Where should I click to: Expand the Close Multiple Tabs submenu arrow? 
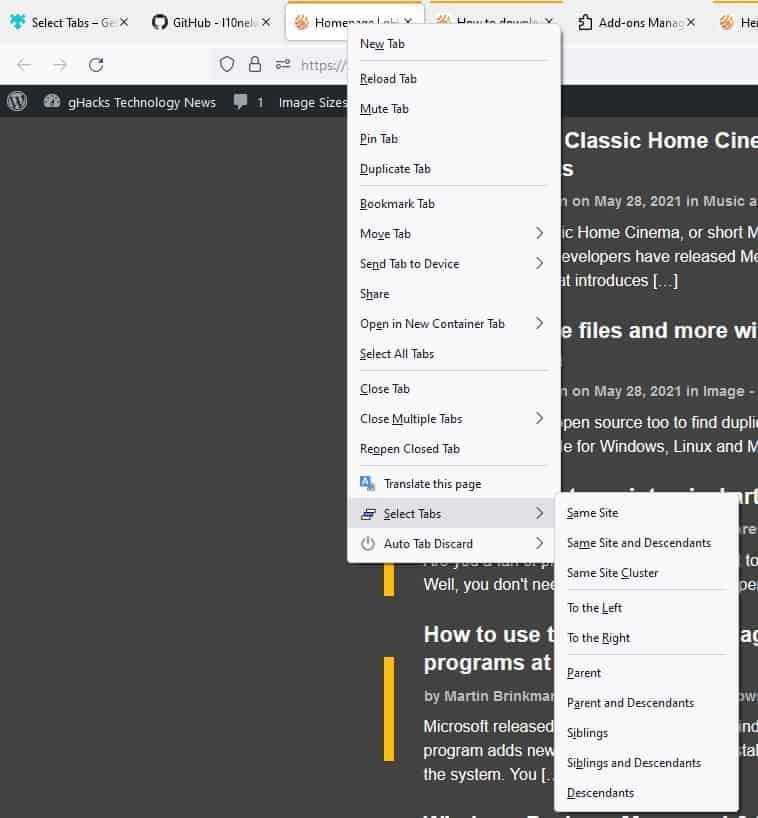pos(539,418)
